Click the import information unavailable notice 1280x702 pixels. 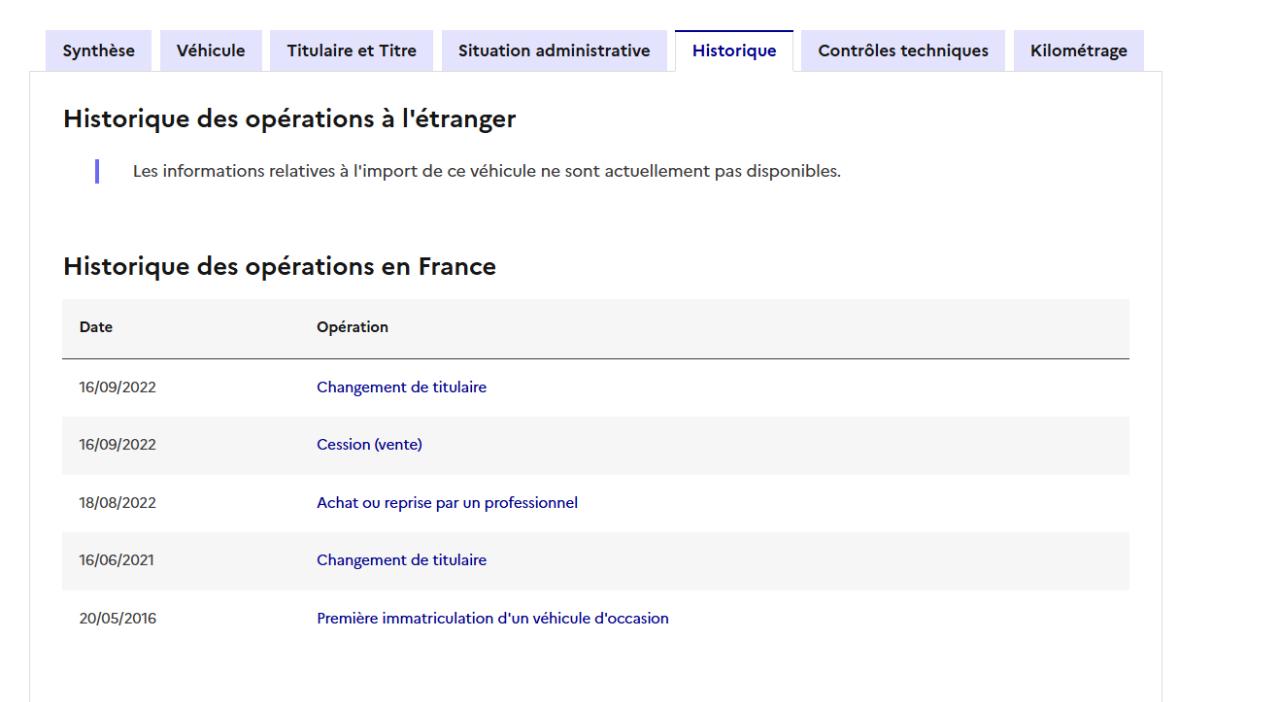pos(486,171)
